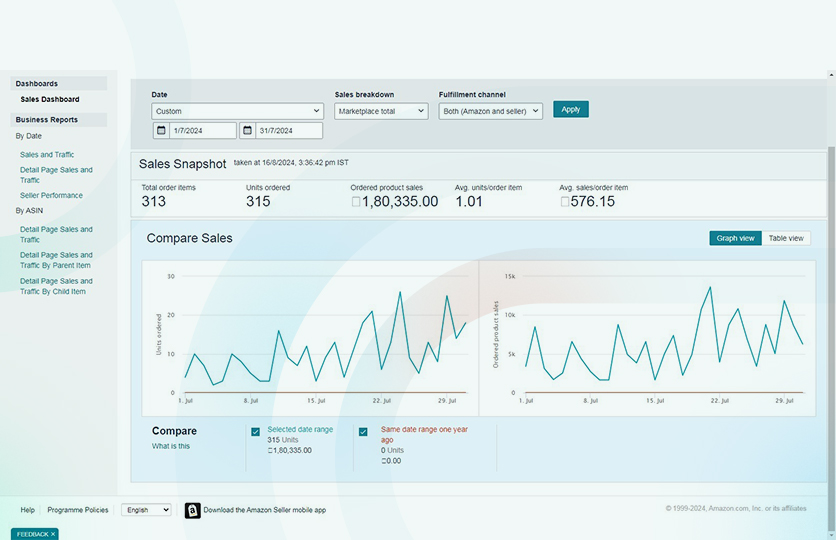The image size is (836, 540).
Task: Close the Feedback tab using X
Action: click(x=53, y=534)
